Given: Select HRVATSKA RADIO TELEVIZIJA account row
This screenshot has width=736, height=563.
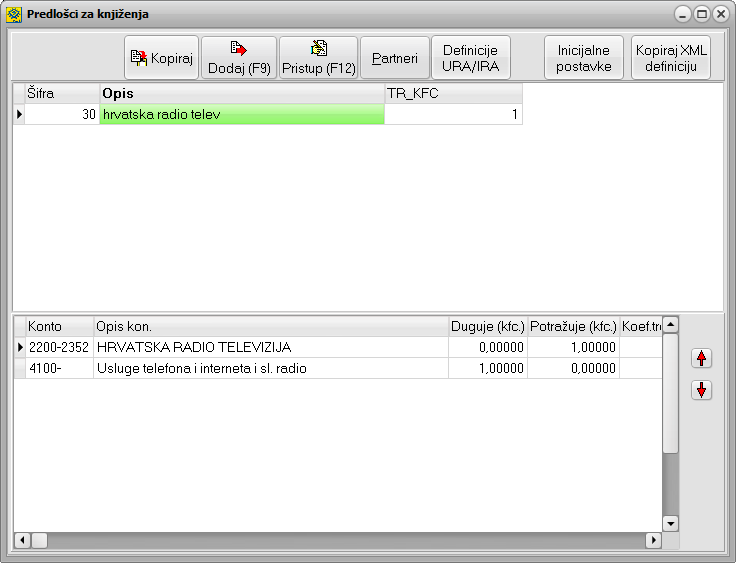Looking at the screenshot, I should coord(270,347).
